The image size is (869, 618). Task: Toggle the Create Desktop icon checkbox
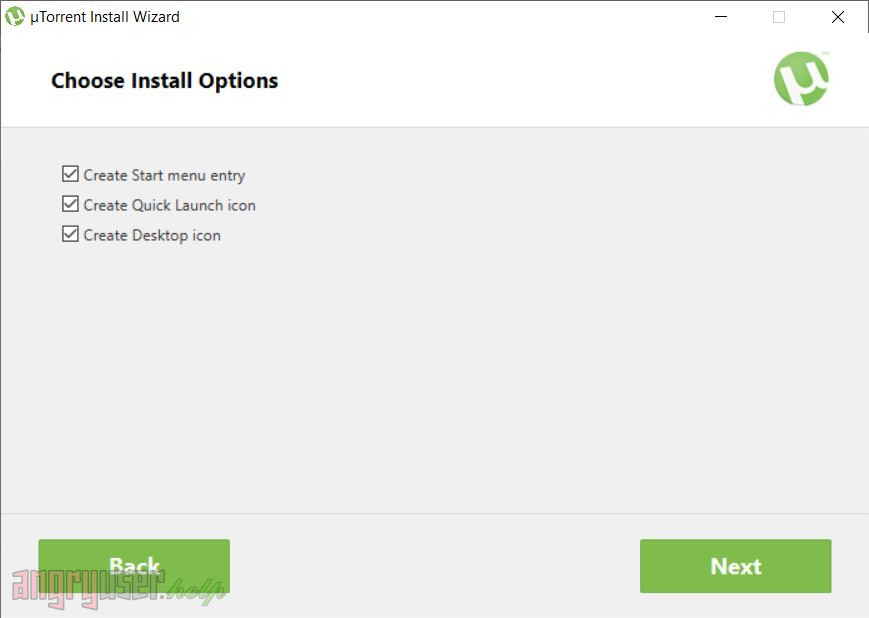[70, 234]
